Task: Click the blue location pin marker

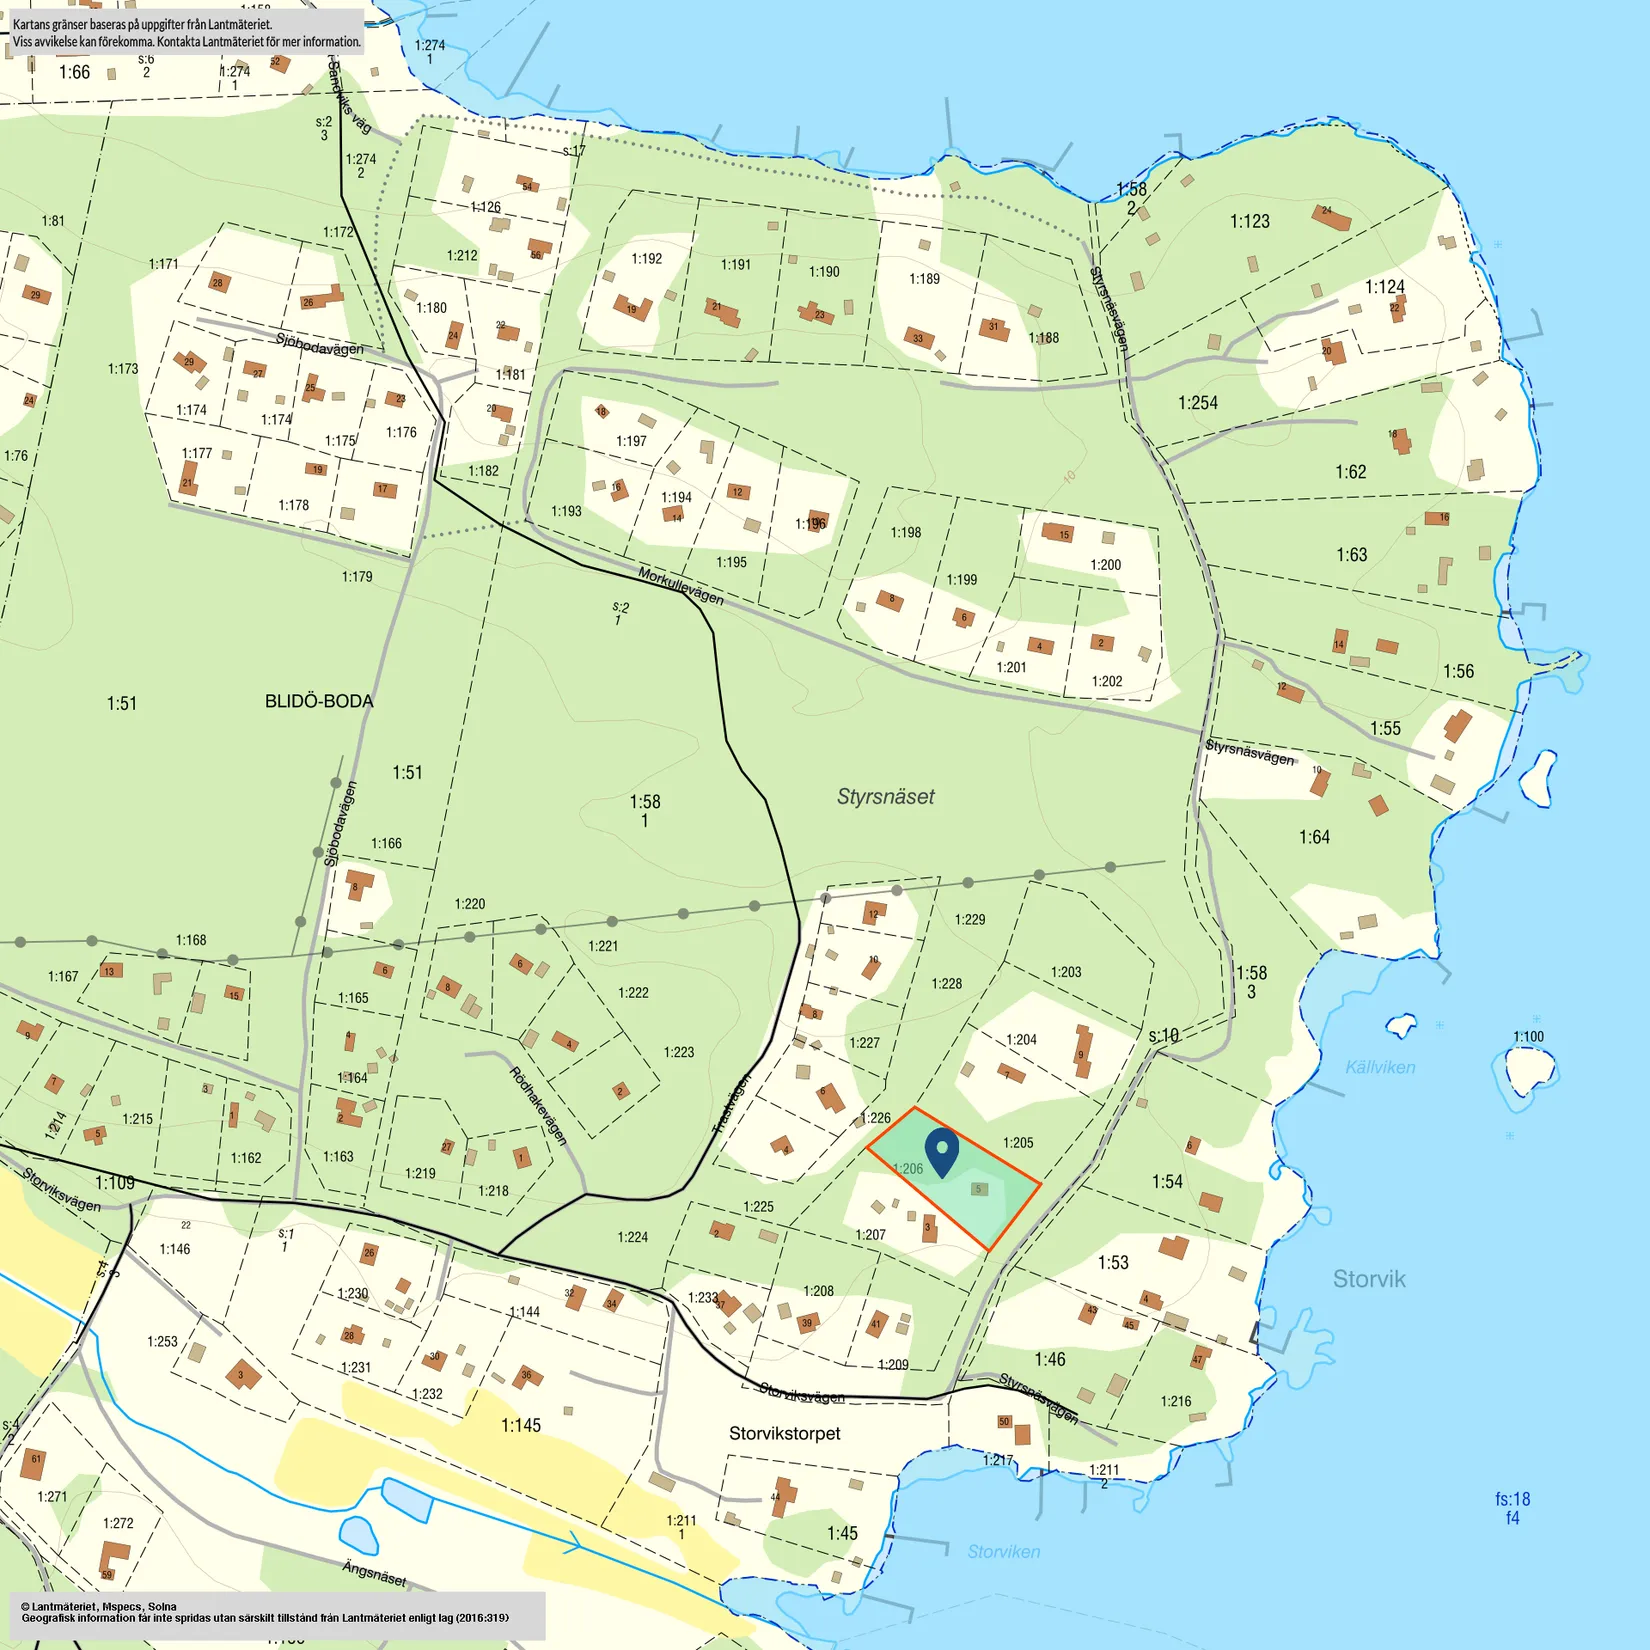Action: pyautogui.click(x=941, y=1152)
